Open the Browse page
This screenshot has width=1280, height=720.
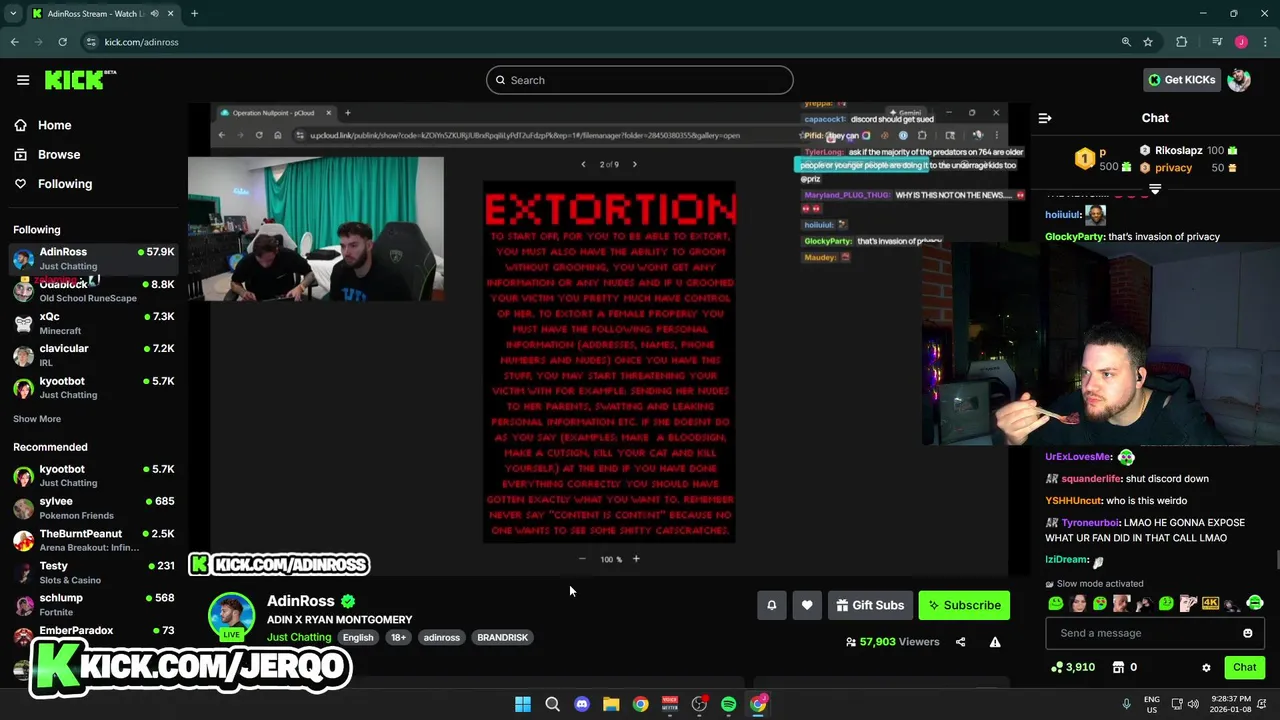[58, 154]
